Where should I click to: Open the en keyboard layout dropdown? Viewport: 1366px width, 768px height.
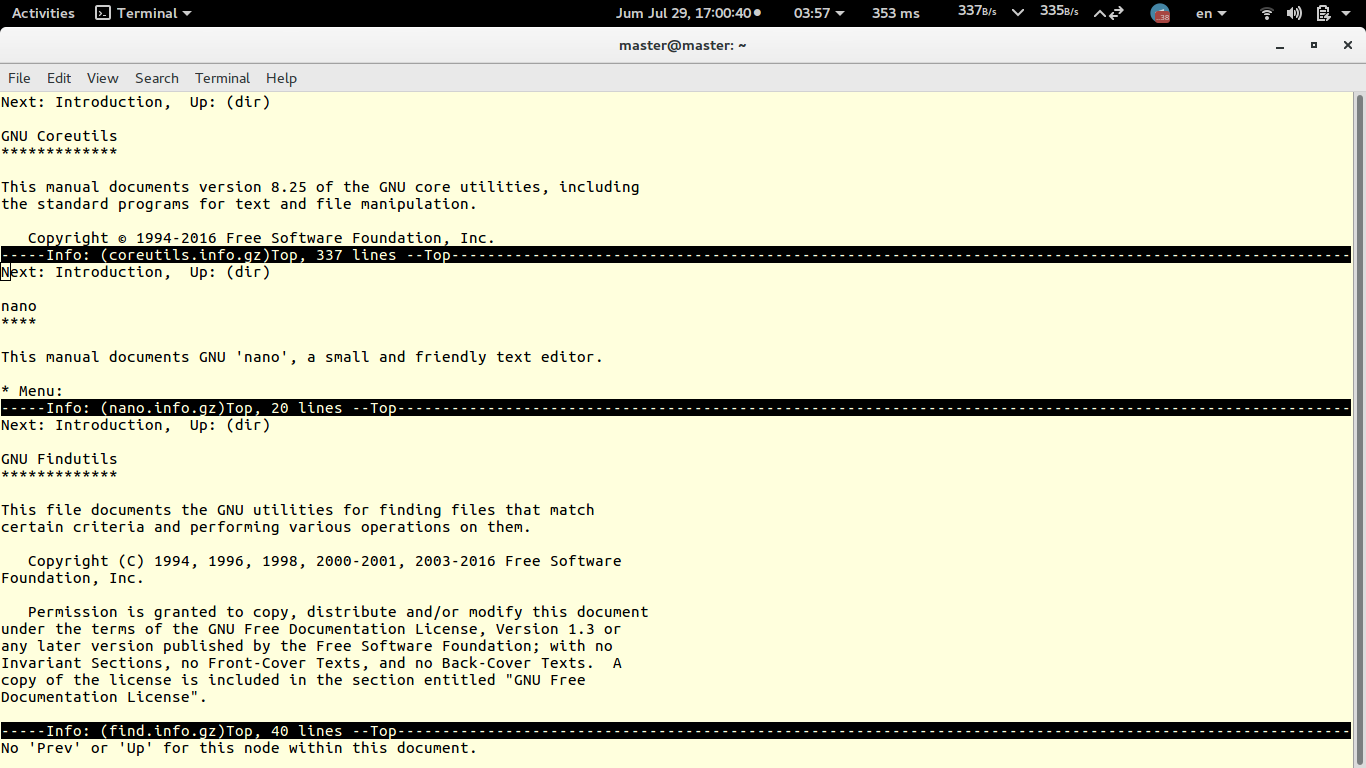coord(1211,13)
